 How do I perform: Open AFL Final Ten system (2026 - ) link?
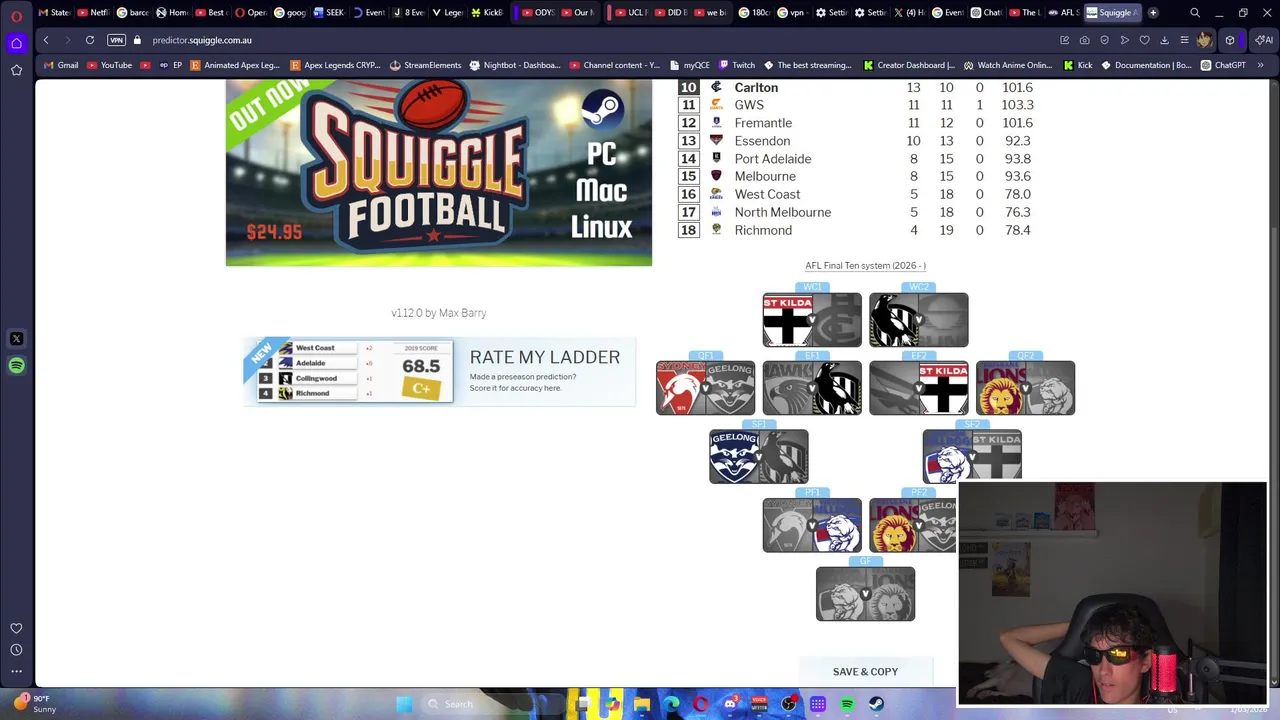866,266
